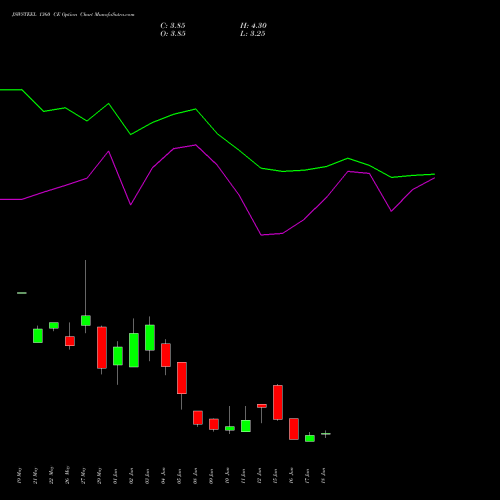
Task: Click the 27 May candle with long upper wick
Action: 86,320
